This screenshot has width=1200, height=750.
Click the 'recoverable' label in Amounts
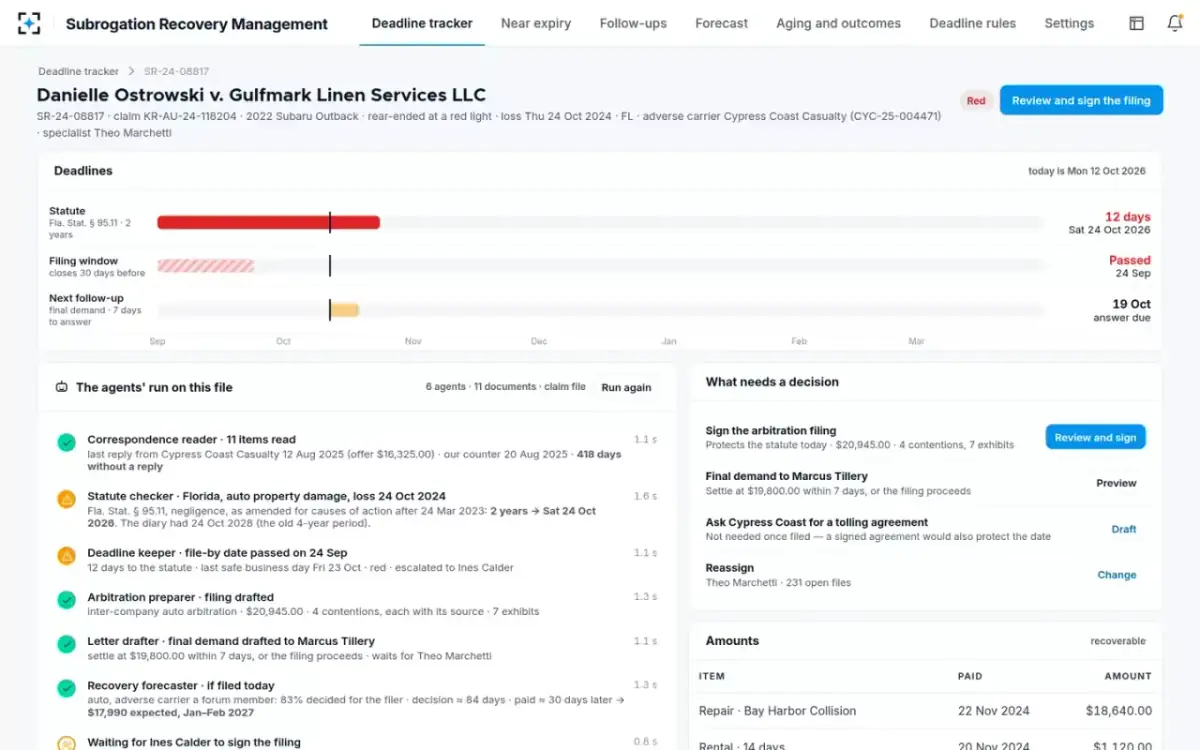[1118, 641]
